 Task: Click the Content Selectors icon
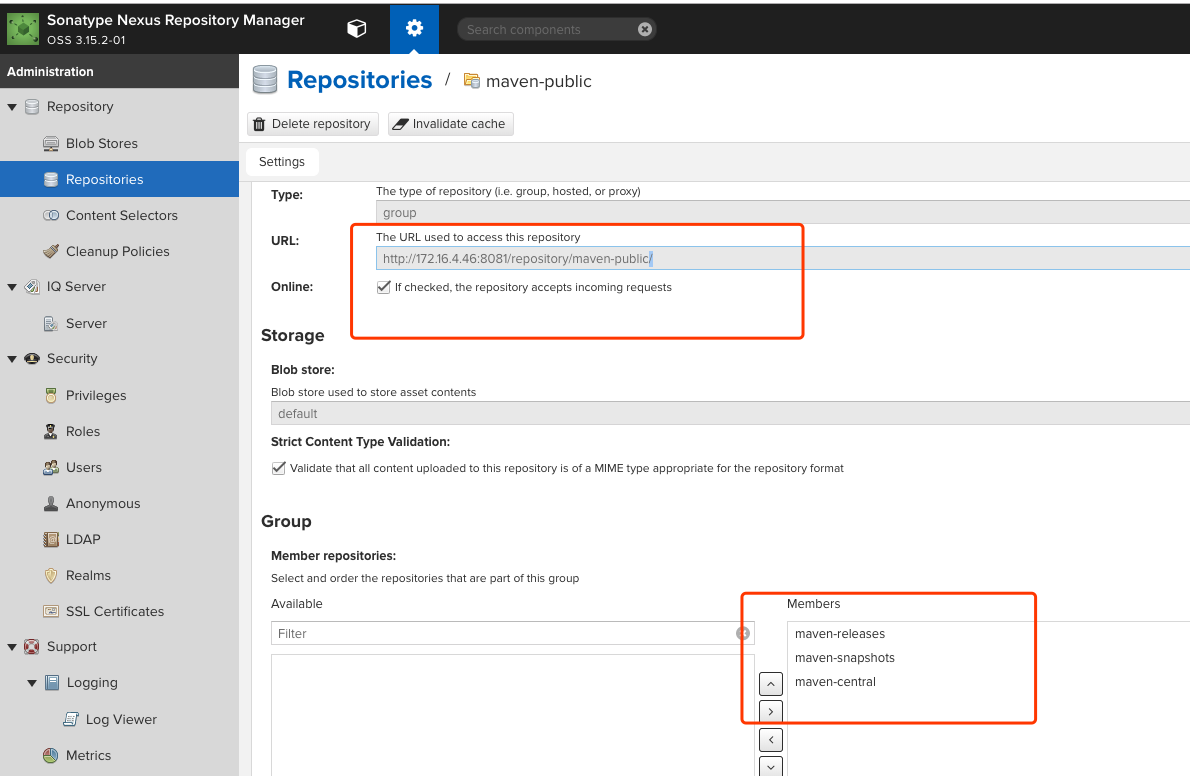point(51,216)
